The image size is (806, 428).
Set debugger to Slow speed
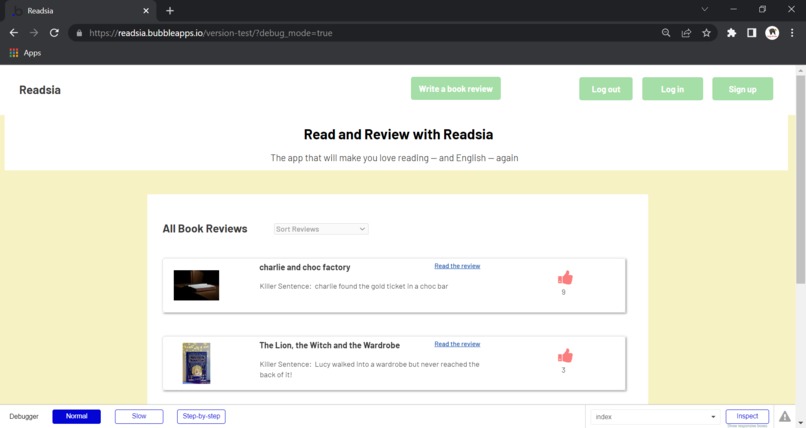(x=139, y=416)
